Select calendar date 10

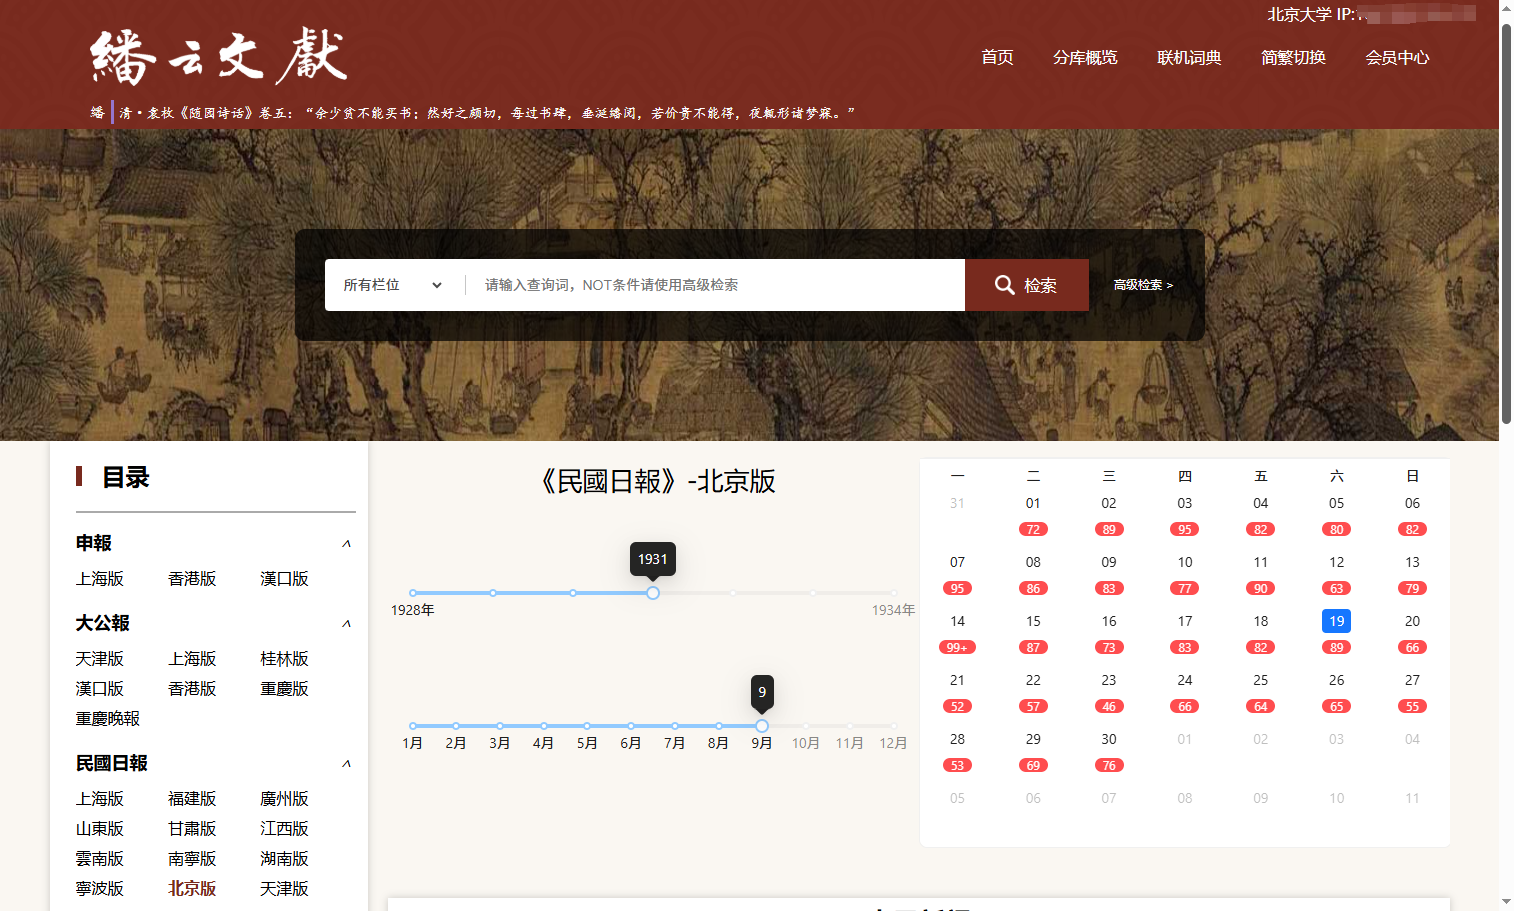tap(1185, 562)
